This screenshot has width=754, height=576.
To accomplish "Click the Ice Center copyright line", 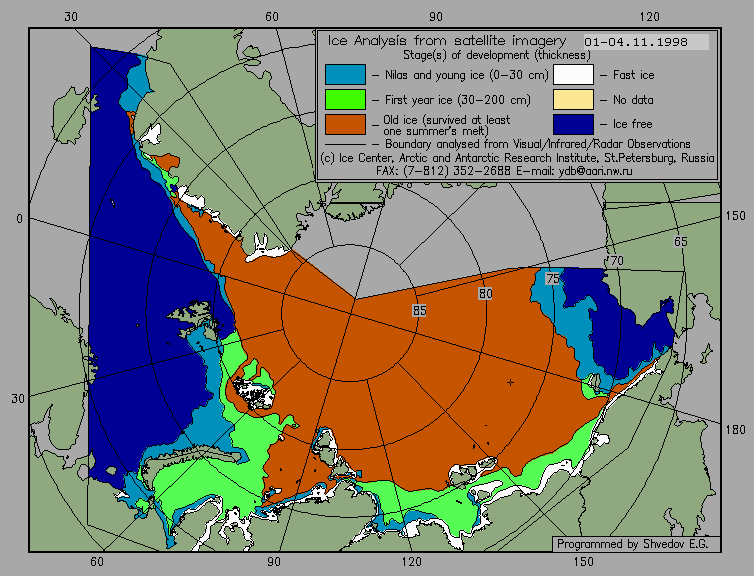I will point(517,158).
